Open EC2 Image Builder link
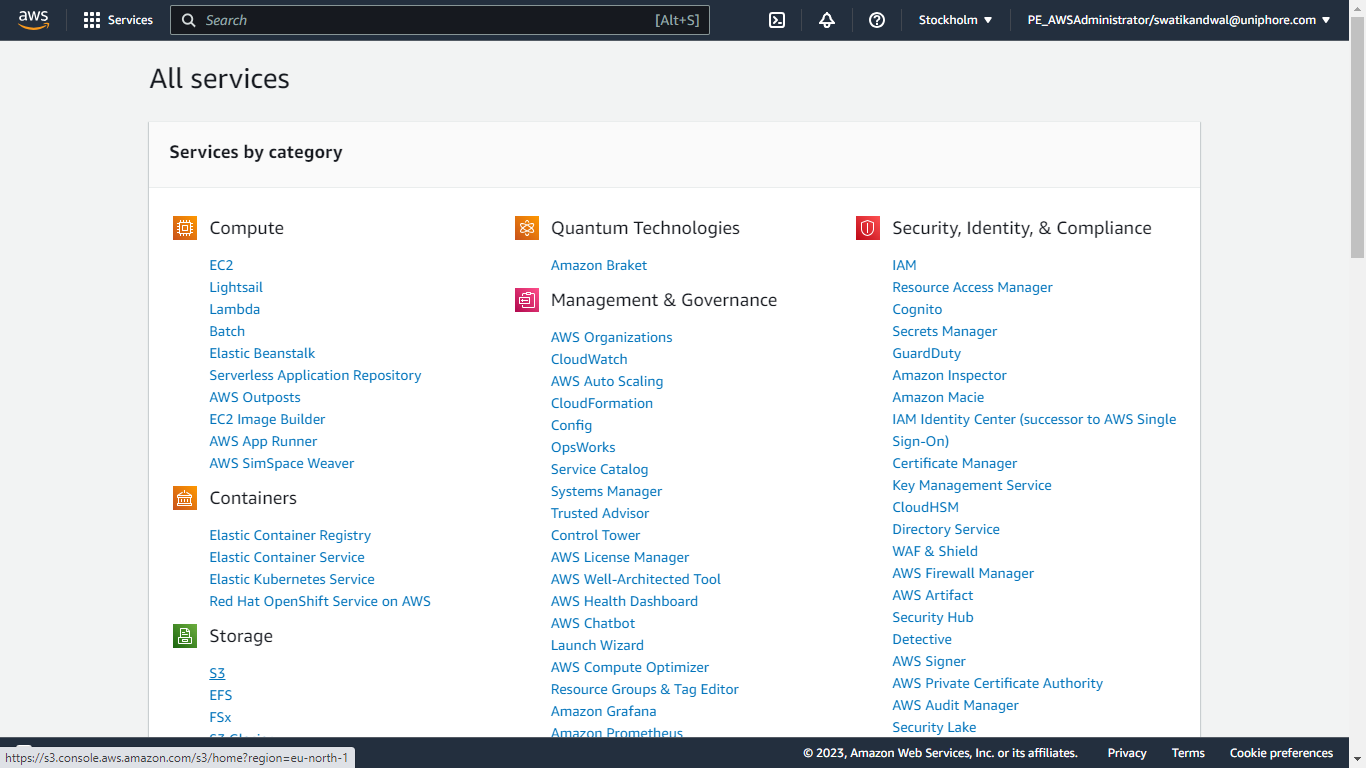This screenshot has height=768, width=1366. [267, 419]
